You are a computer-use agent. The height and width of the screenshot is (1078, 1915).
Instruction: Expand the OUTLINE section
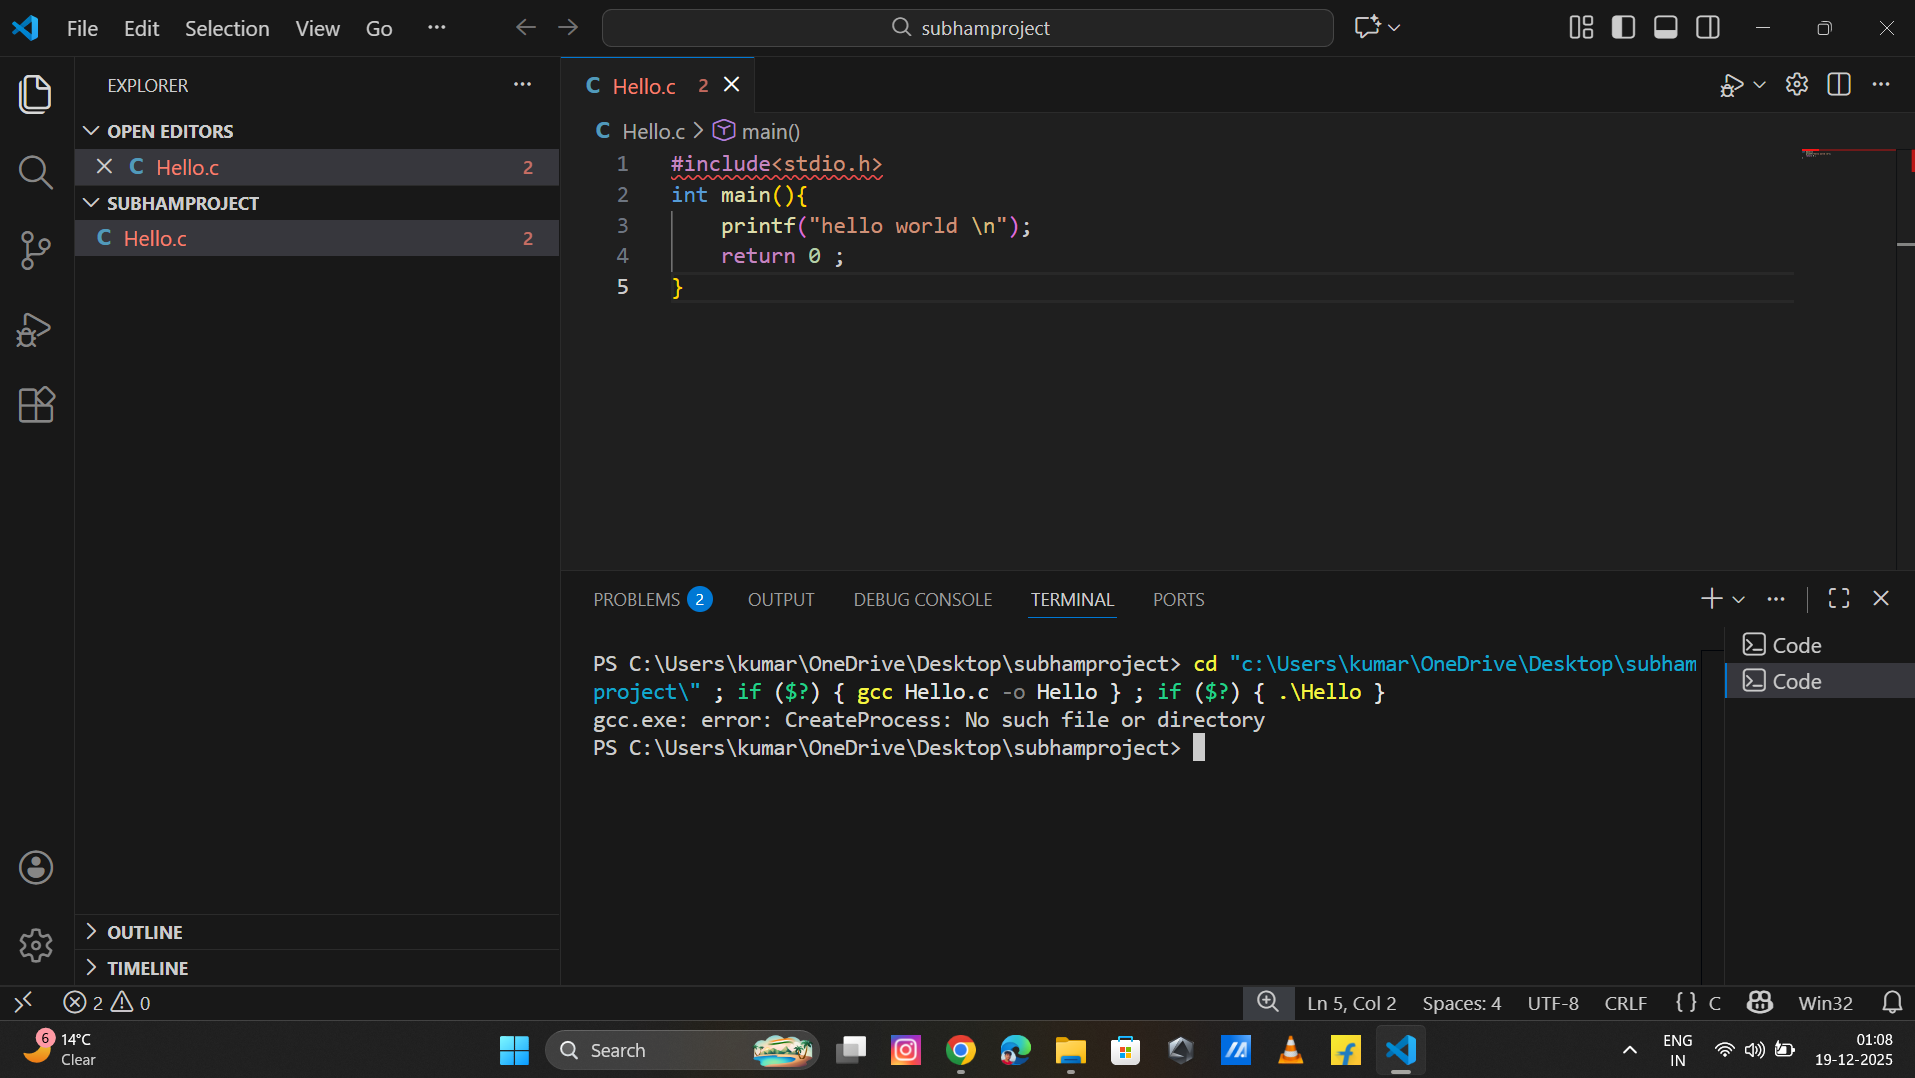click(145, 932)
